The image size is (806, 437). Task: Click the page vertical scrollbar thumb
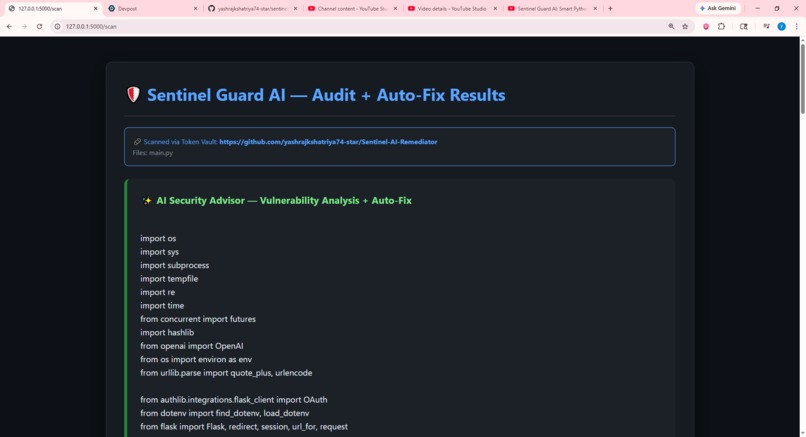802,78
